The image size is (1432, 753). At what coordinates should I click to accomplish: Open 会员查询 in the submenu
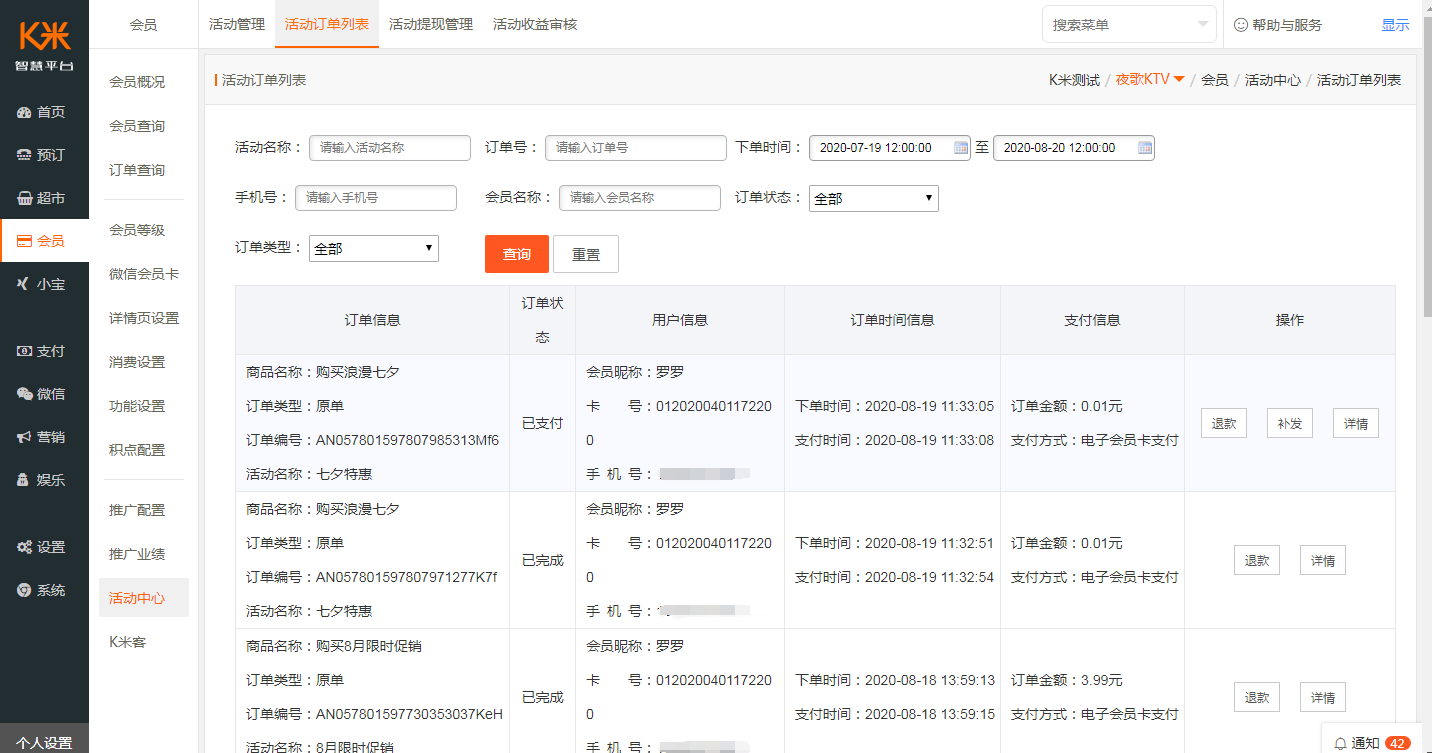coord(137,126)
